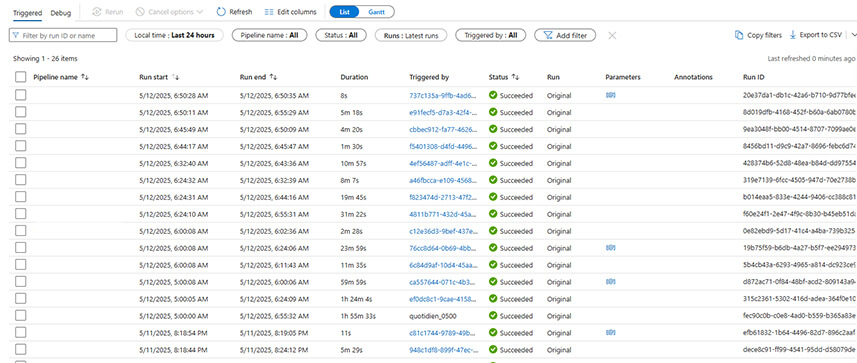Open trigger link 737c135a-9ffb-4ad6
Screen dimensions: 857x363
(x=443, y=95)
